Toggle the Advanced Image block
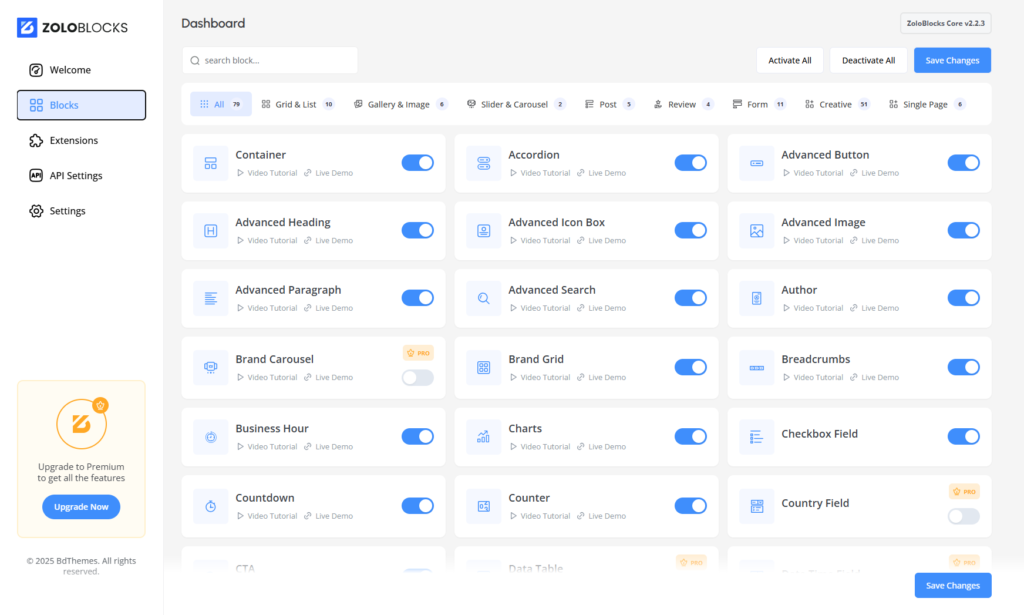The image size is (1024, 615). [x=963, y=230]
